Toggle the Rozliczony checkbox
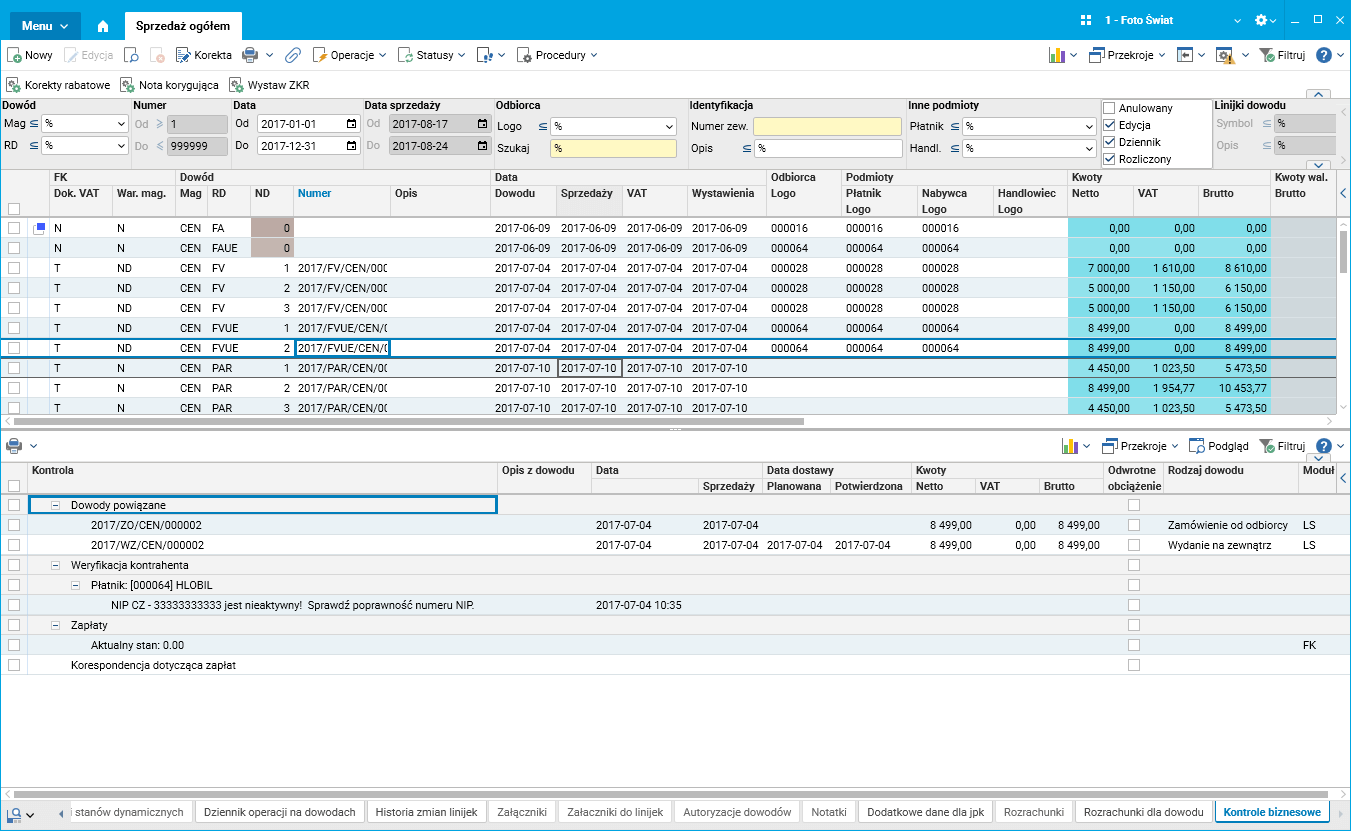Image resolution: width=1351 pixels, height=831 pixels. [x=1109, y=159]
